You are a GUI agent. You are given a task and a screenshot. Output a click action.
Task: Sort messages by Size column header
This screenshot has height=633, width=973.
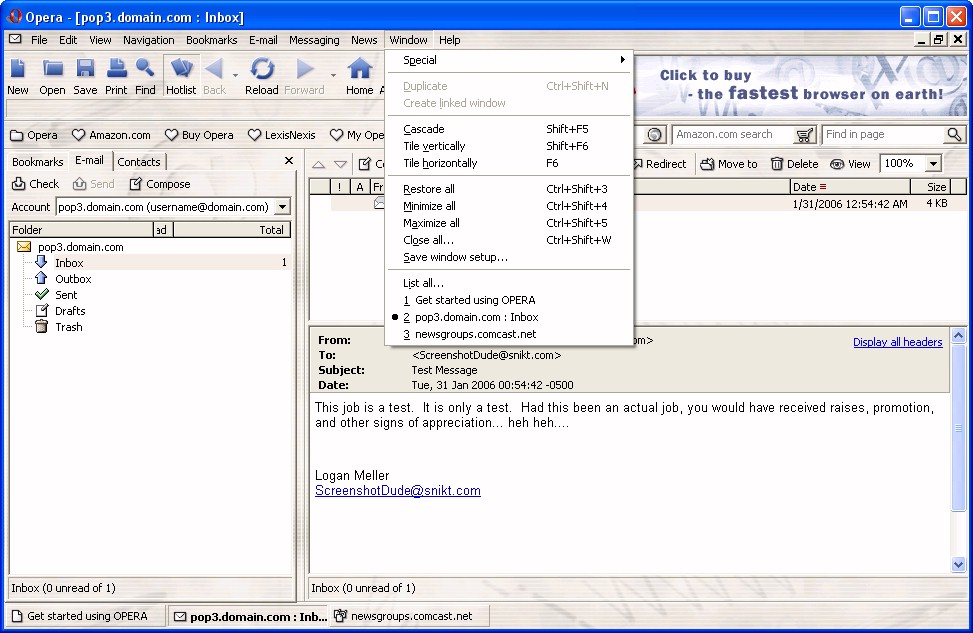(930, 187)
